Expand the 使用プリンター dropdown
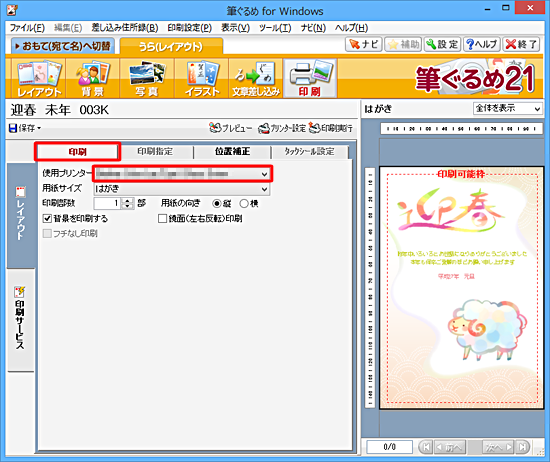 (264, 174)
